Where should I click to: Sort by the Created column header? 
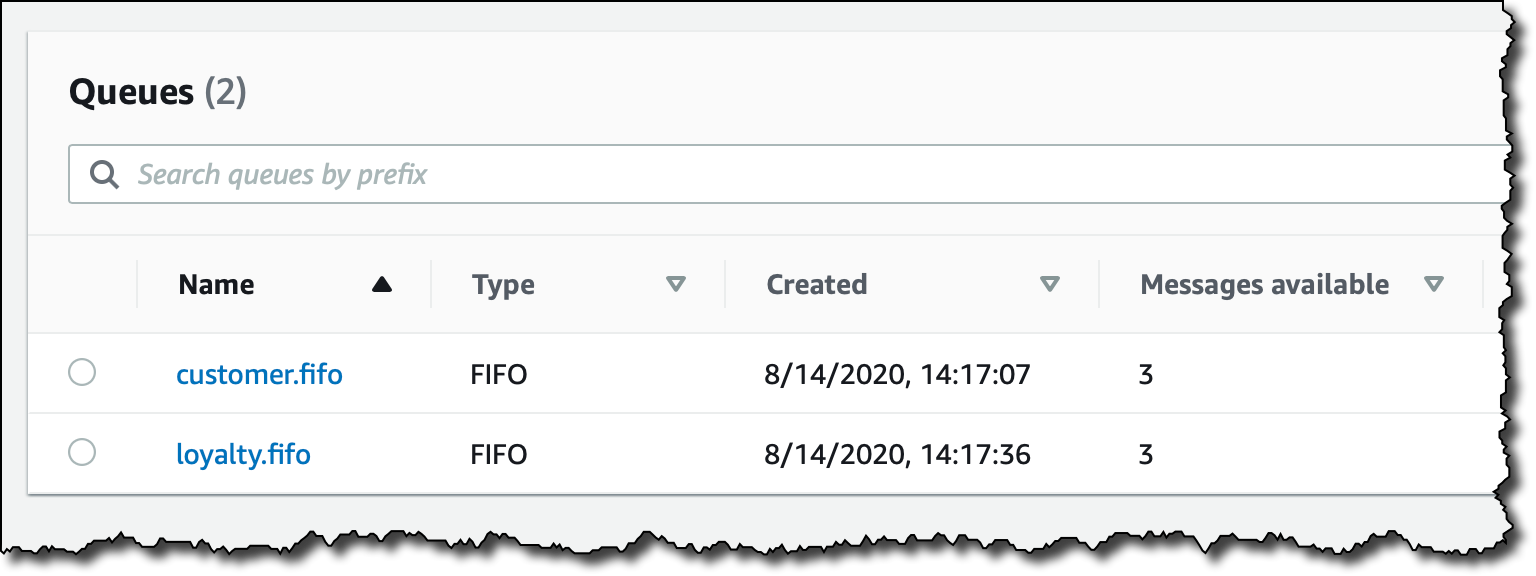[x=816, y=285]
